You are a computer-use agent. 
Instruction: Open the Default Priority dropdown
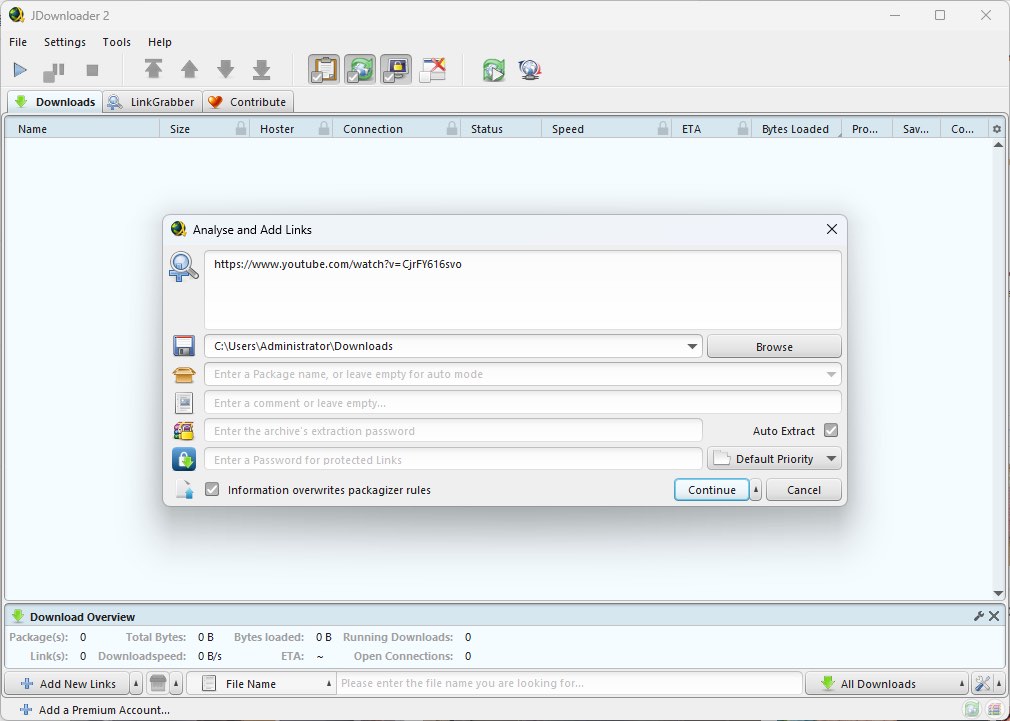tap(774, 459)
